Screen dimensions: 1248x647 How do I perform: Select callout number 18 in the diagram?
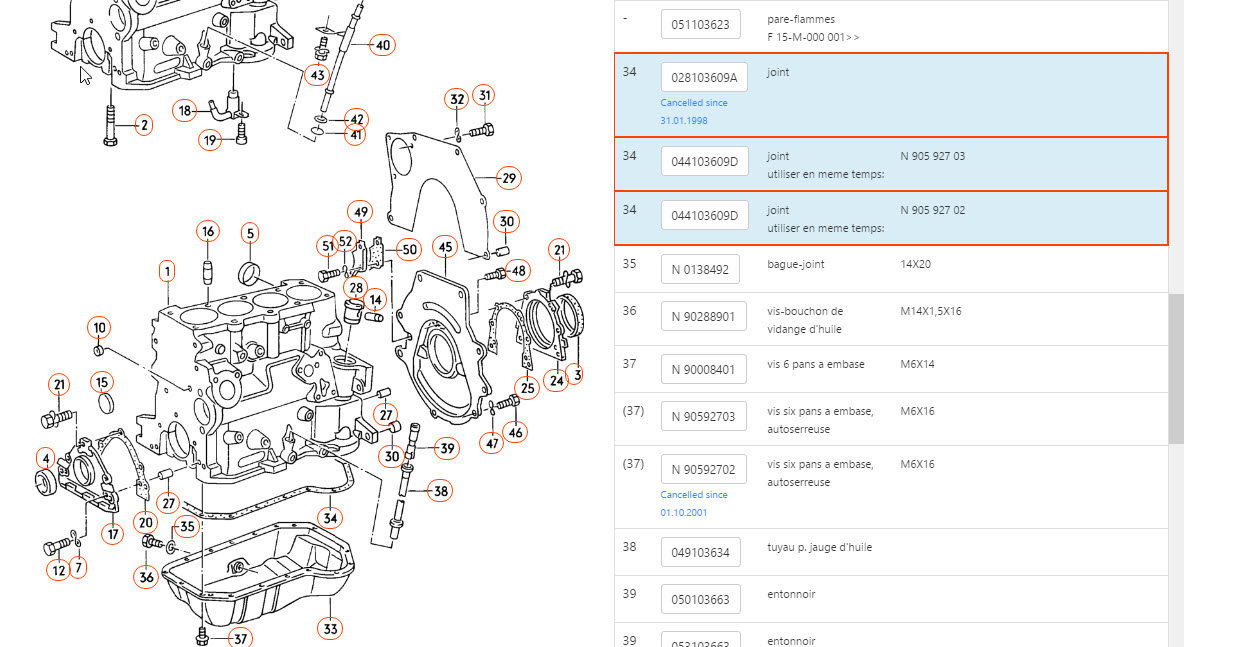pos(184,111)
